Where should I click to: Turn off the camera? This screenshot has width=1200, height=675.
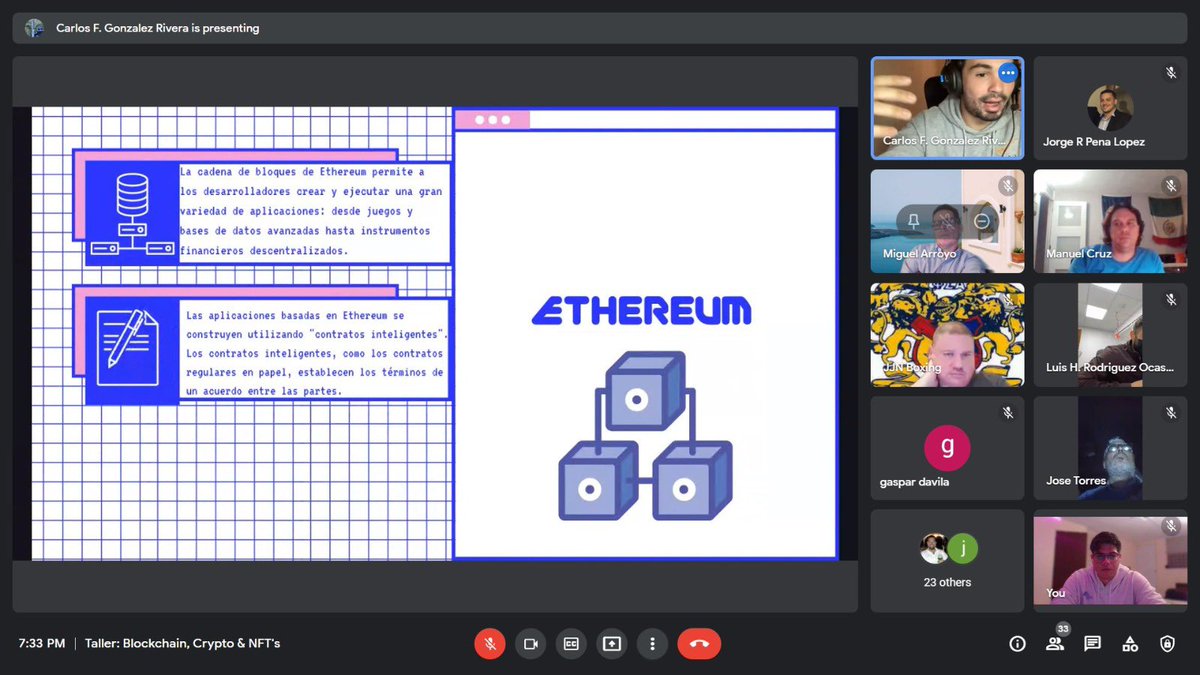click(531, 643)
